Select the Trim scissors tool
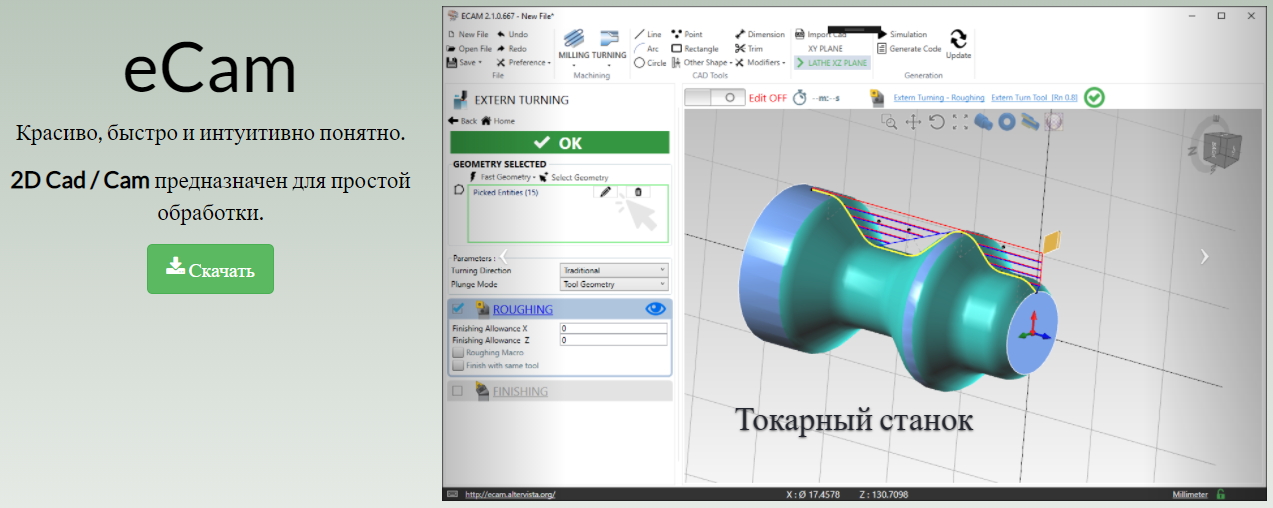The height and width of the screenshot is (508, 1273). point(748,48)
